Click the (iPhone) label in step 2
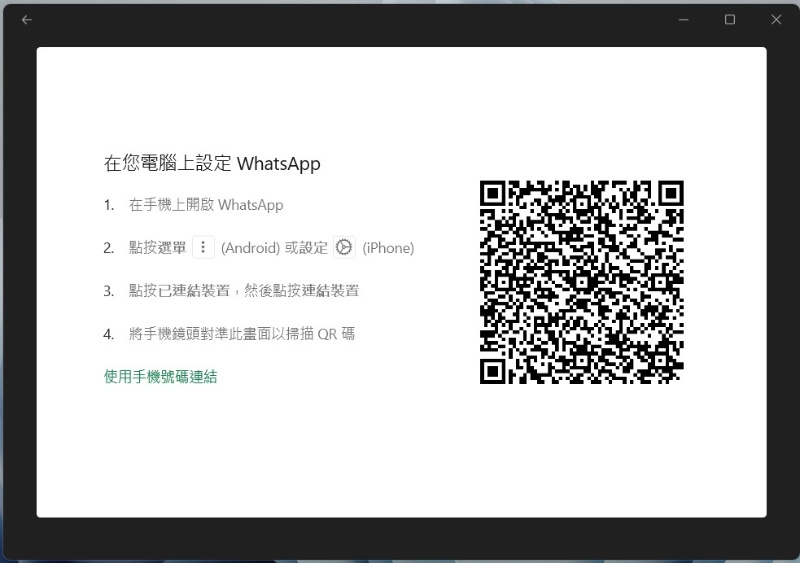 point(388,248)
